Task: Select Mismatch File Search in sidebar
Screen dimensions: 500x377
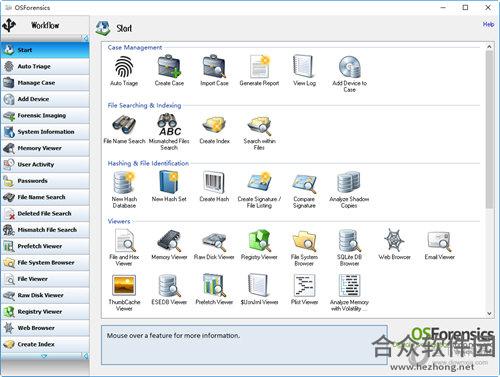Action: click(45, 230)
